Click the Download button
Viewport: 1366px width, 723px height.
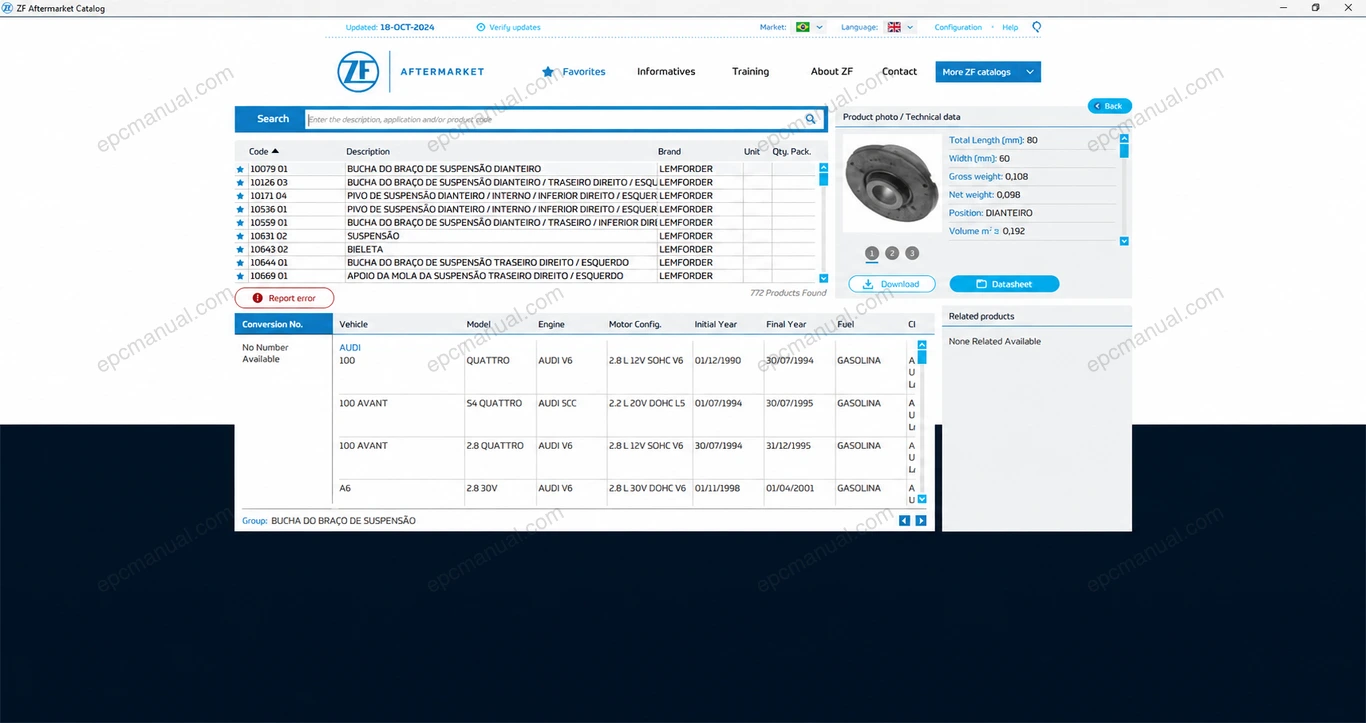coord(892,284)
